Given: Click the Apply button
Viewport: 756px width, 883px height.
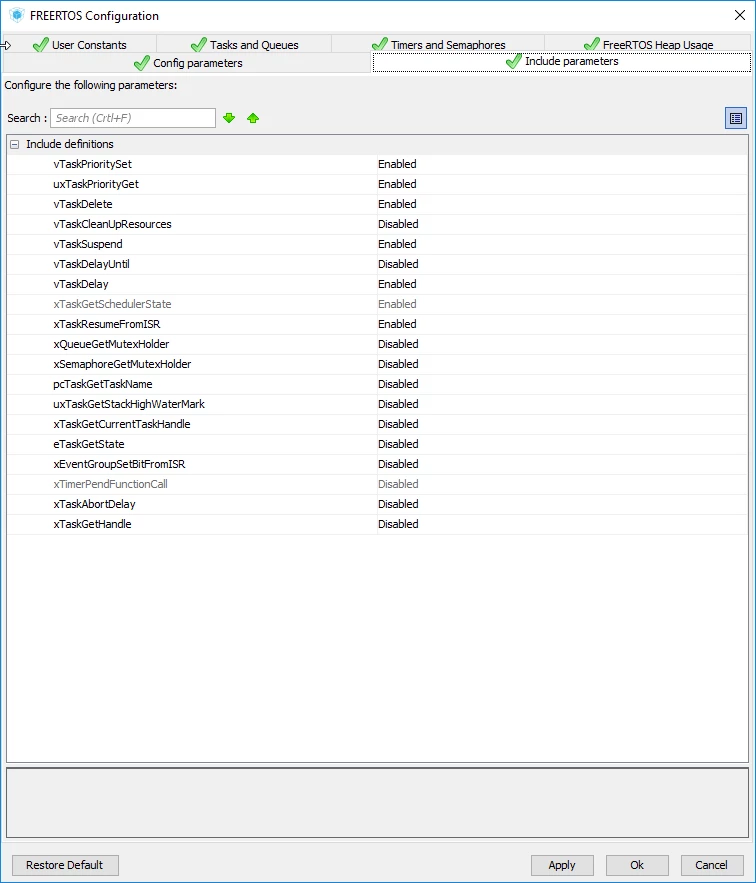Looking at the screenshot, I should [562, 865].
